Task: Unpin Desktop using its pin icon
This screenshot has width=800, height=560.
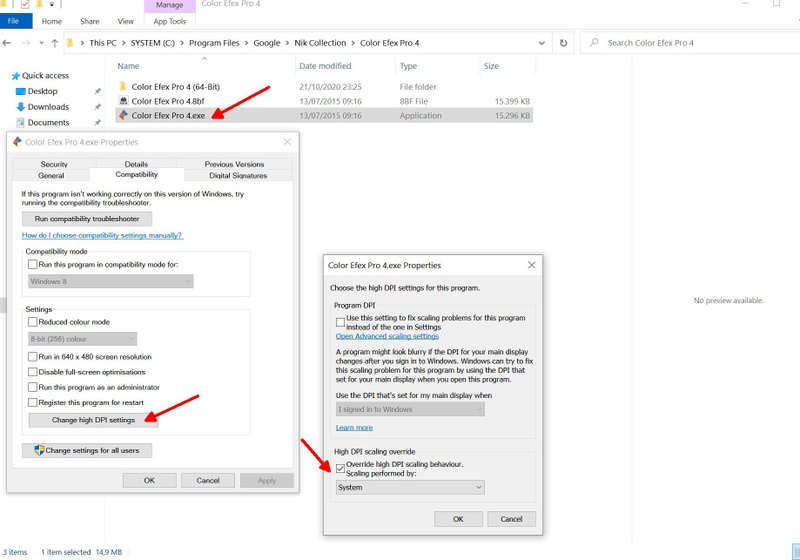Action: pos(97,91)
